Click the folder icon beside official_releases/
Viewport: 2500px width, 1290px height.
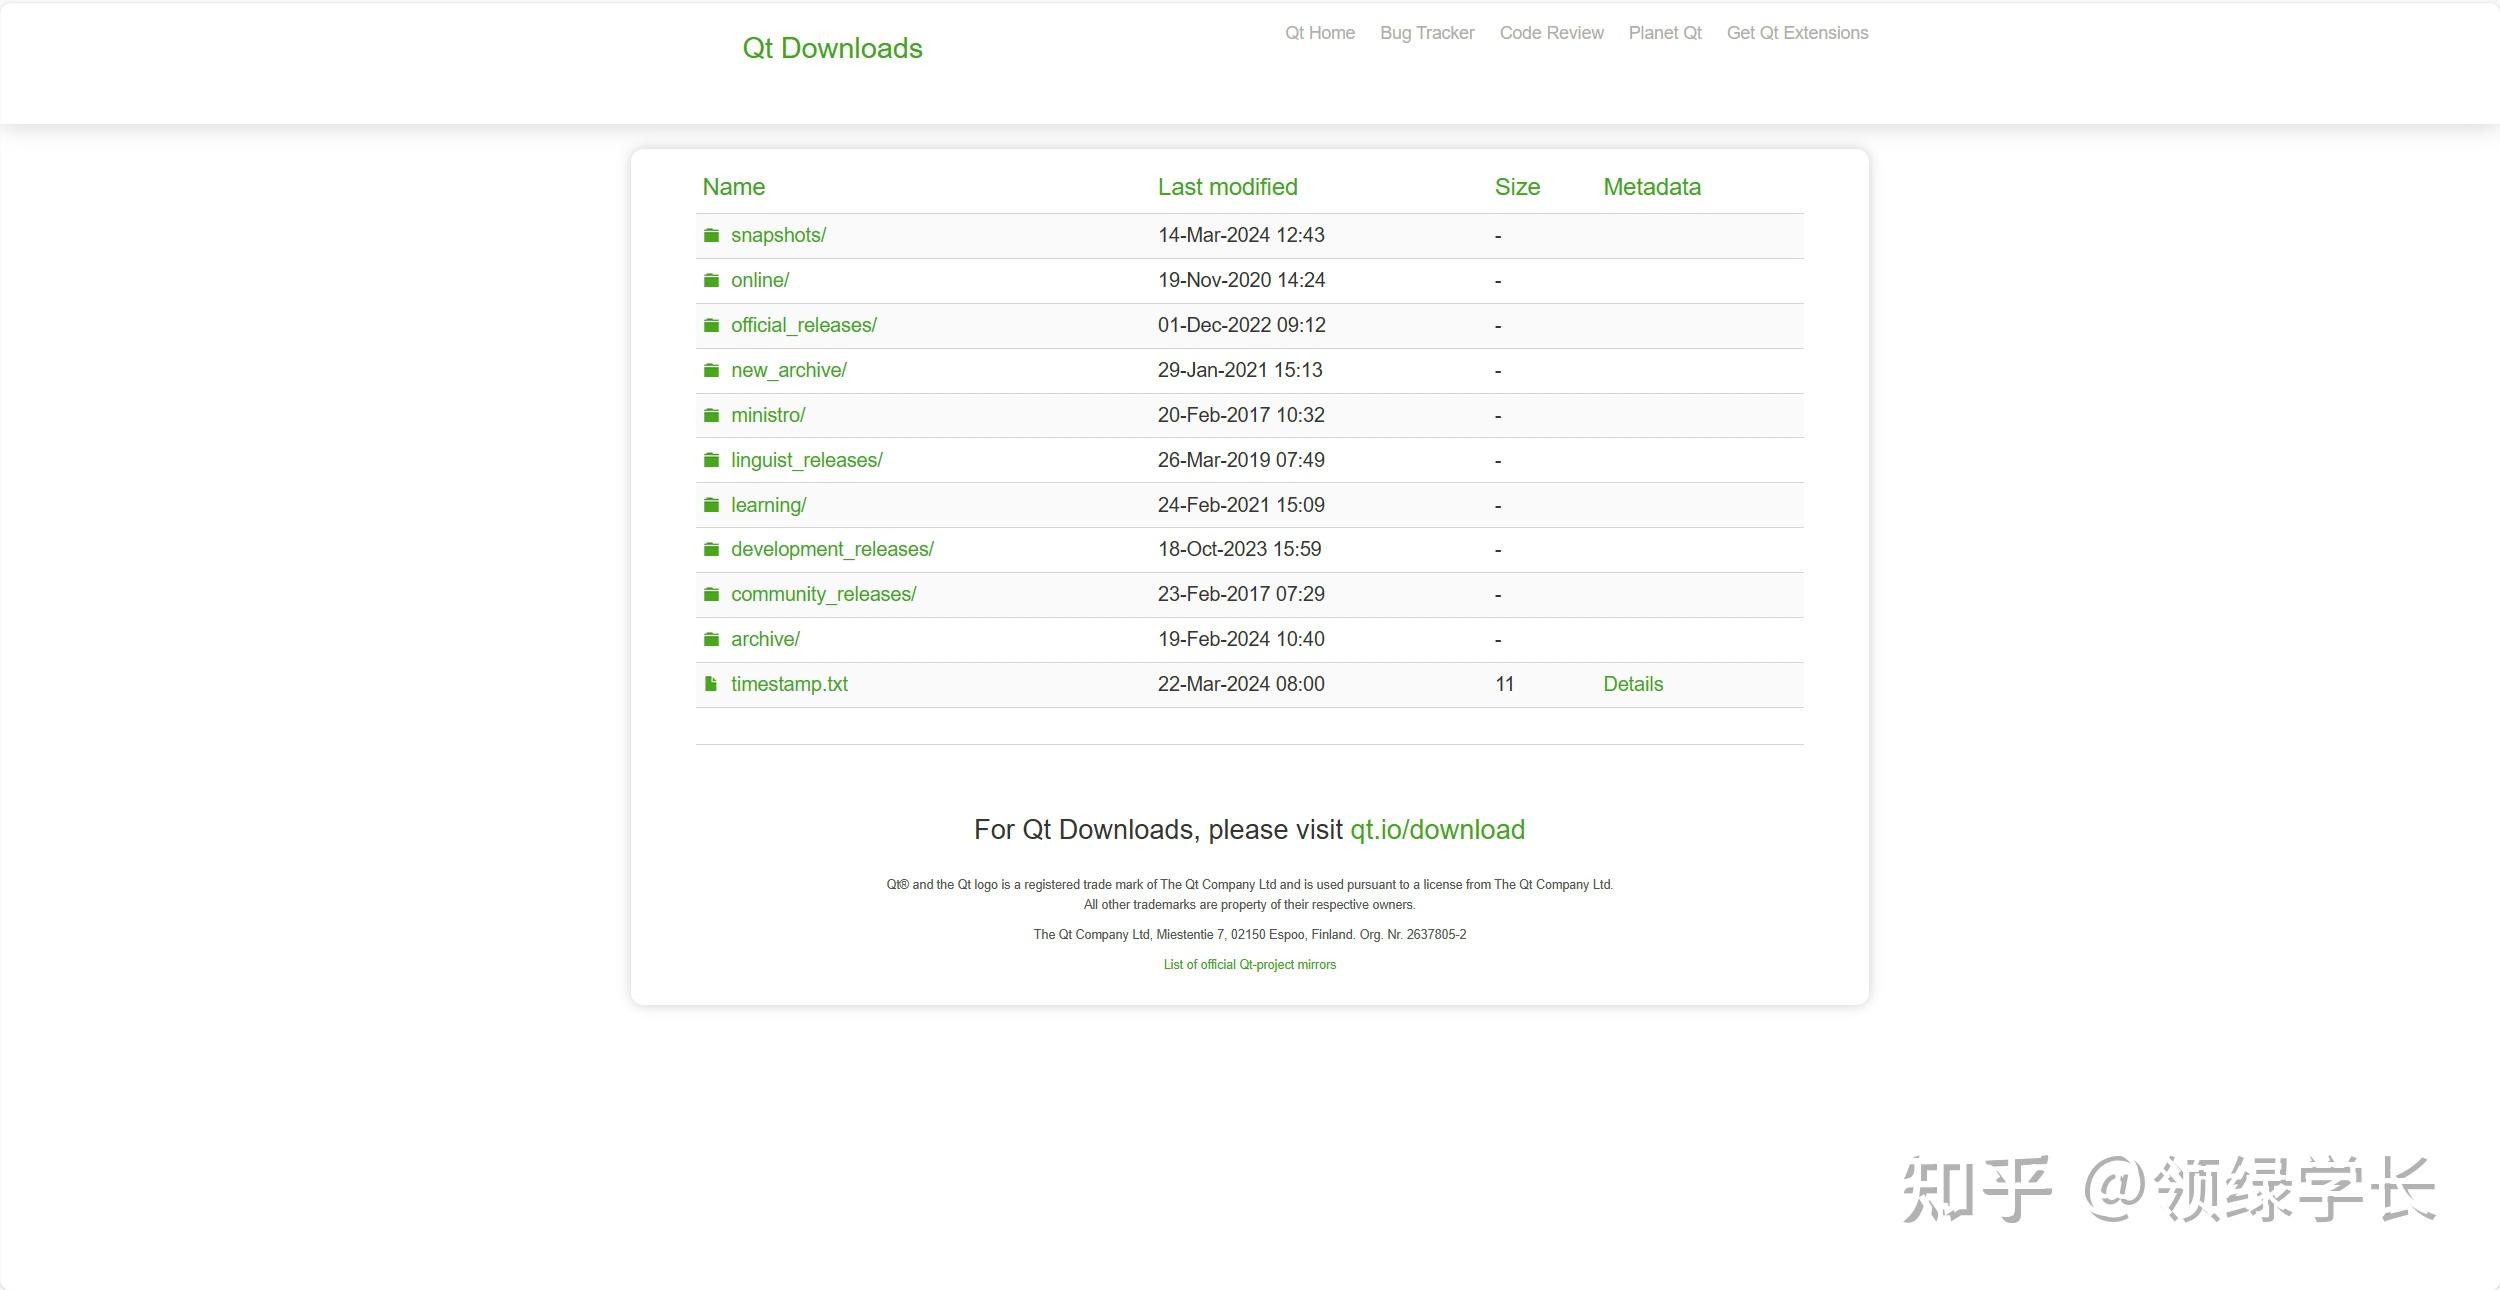[x=711, y=325]
